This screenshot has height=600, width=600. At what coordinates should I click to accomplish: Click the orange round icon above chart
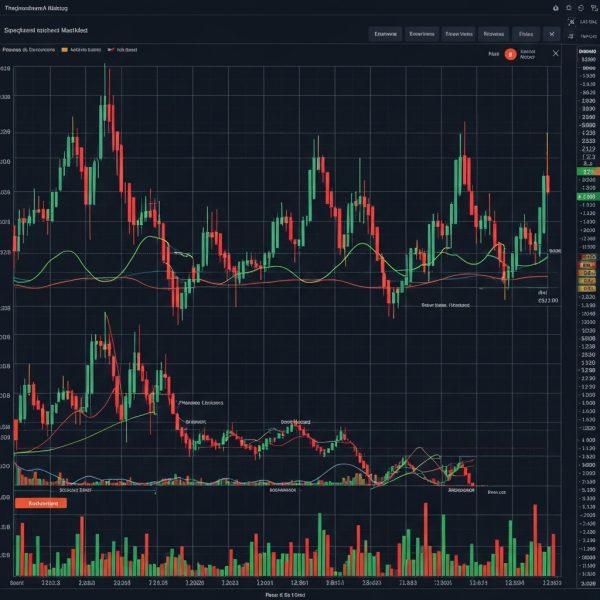(510, 55)
